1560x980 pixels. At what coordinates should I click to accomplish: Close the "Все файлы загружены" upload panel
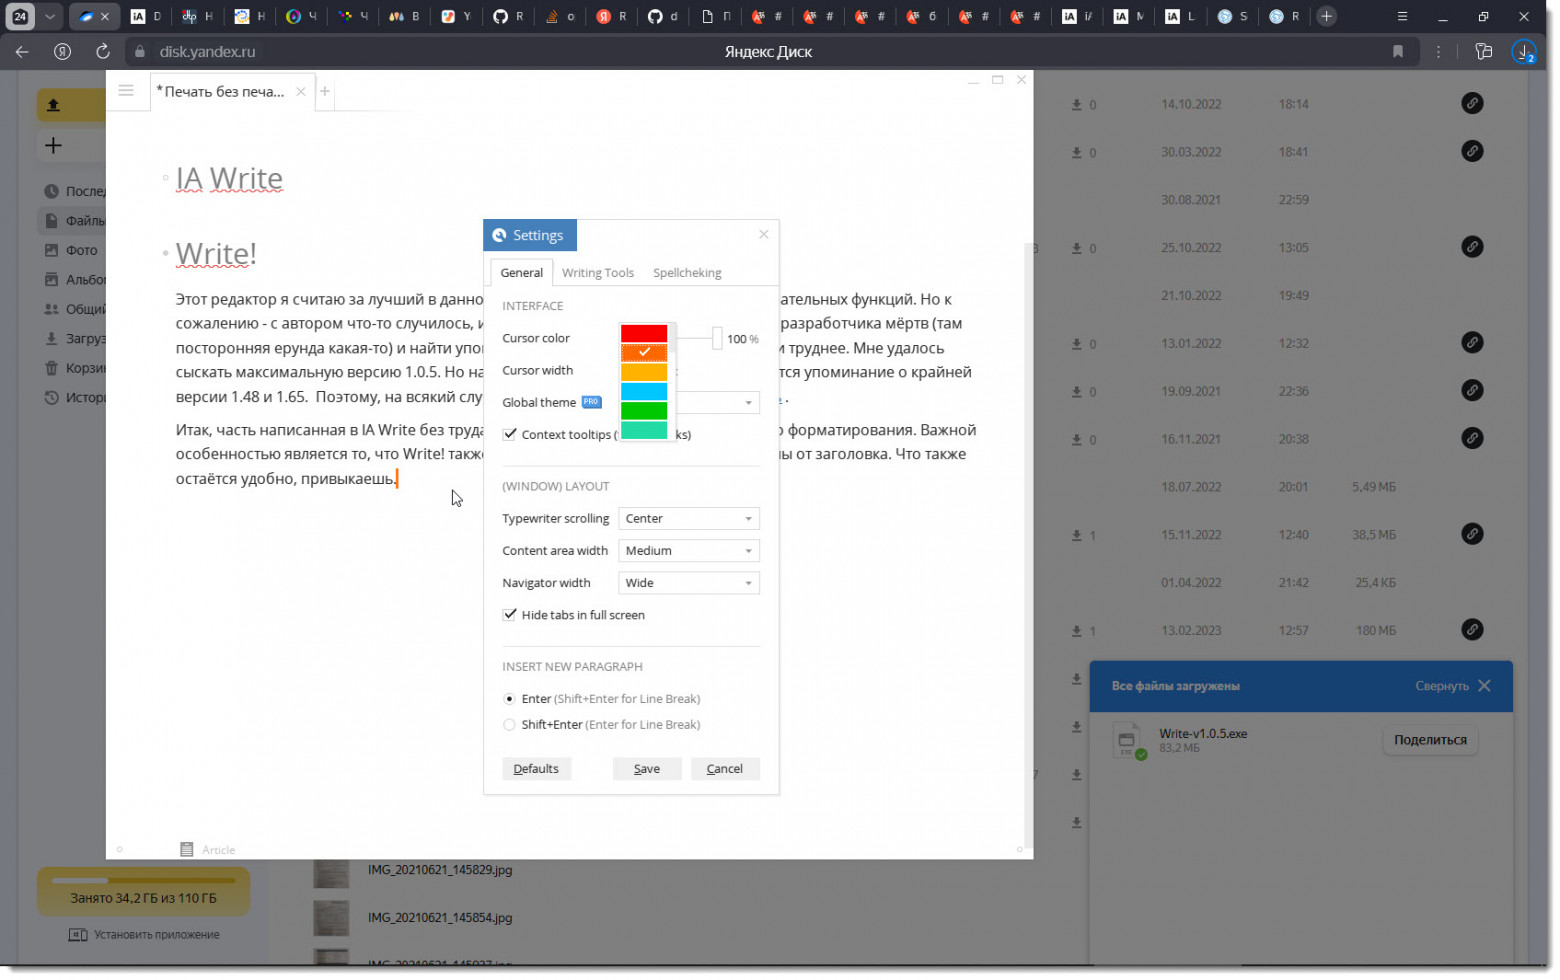1485,686
